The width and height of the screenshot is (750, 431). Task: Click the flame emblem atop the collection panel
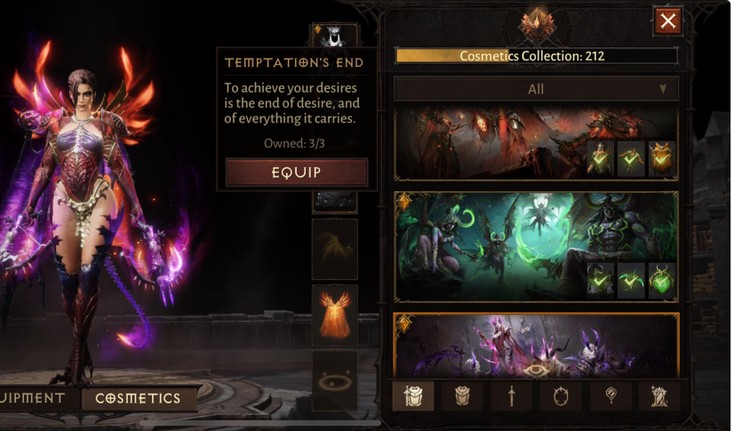point(538,24)
